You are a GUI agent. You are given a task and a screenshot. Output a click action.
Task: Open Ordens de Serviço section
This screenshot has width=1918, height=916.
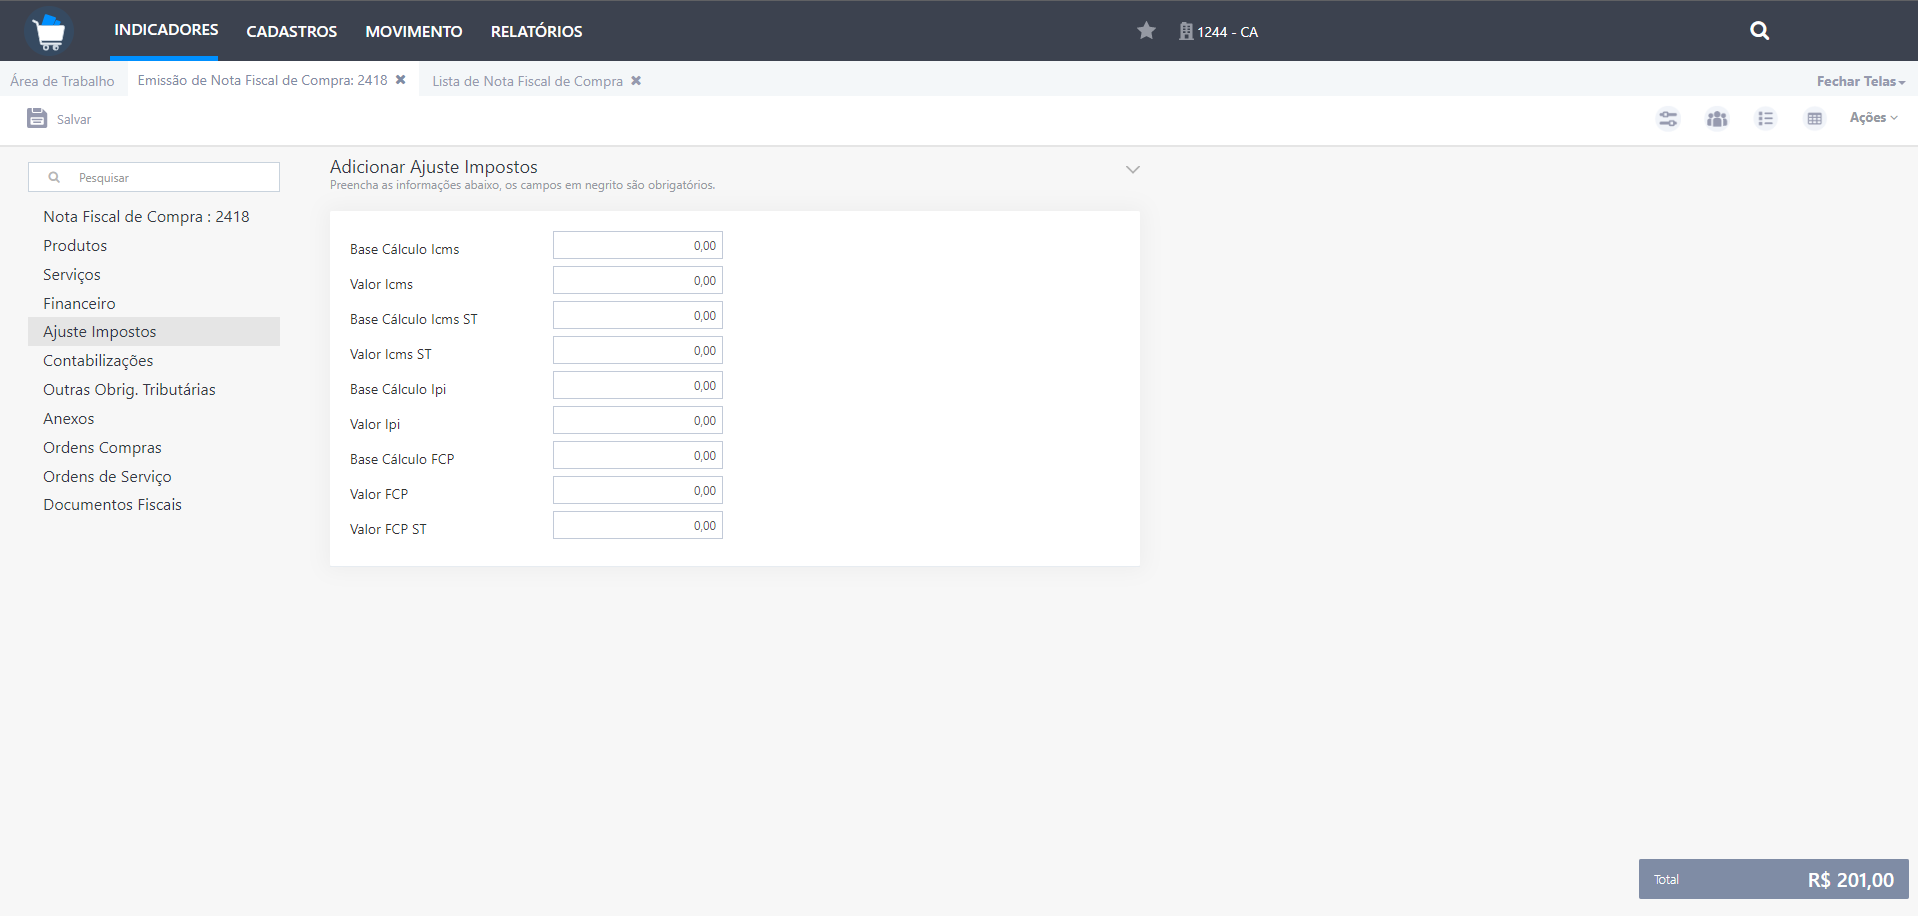click(x=107, y=476)
